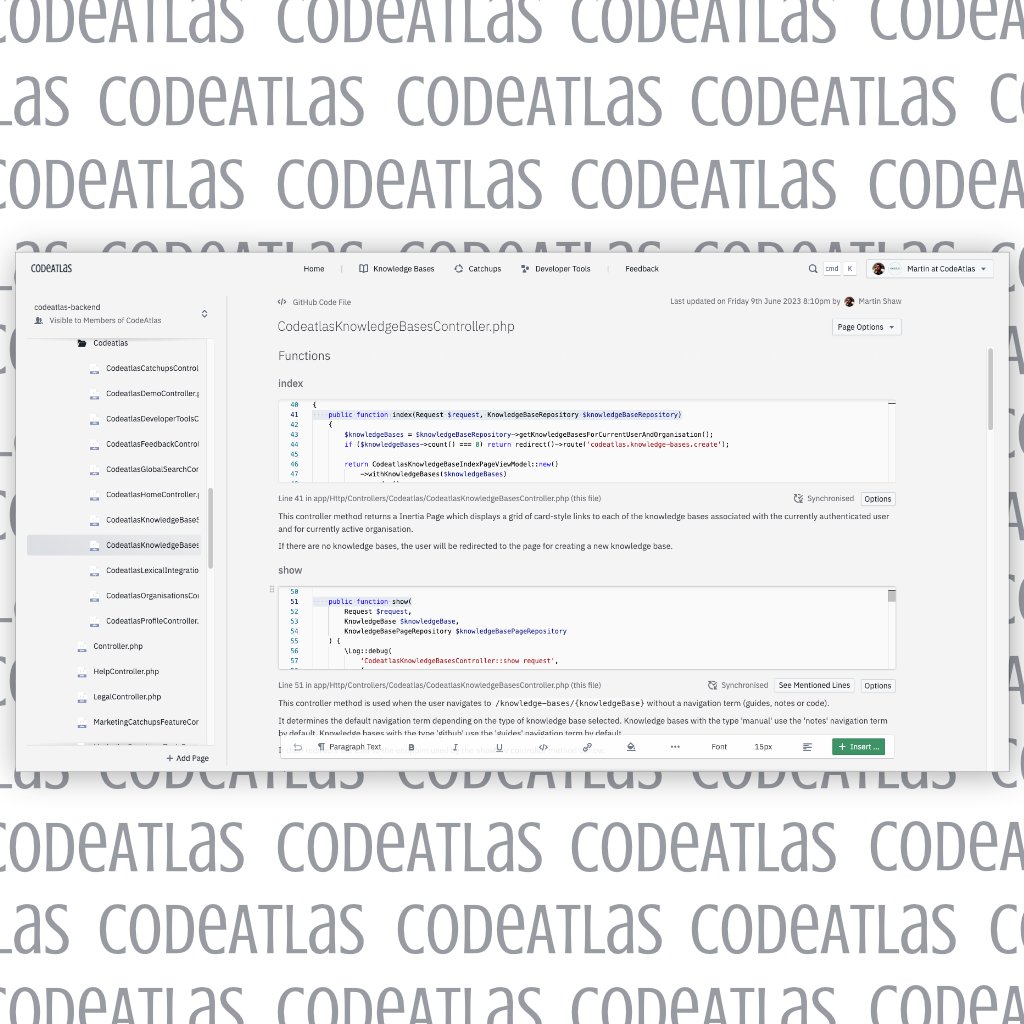Open the Martin at CodeAtlas account menu
Image resolution: width=1024 pixels, height=1024 pixels.
click(x=930, y=268)
